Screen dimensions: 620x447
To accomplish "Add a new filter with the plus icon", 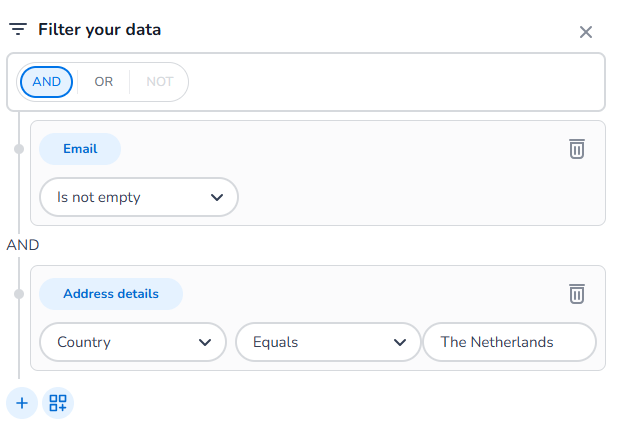I will pyautogui.click(x=22, y=403).
